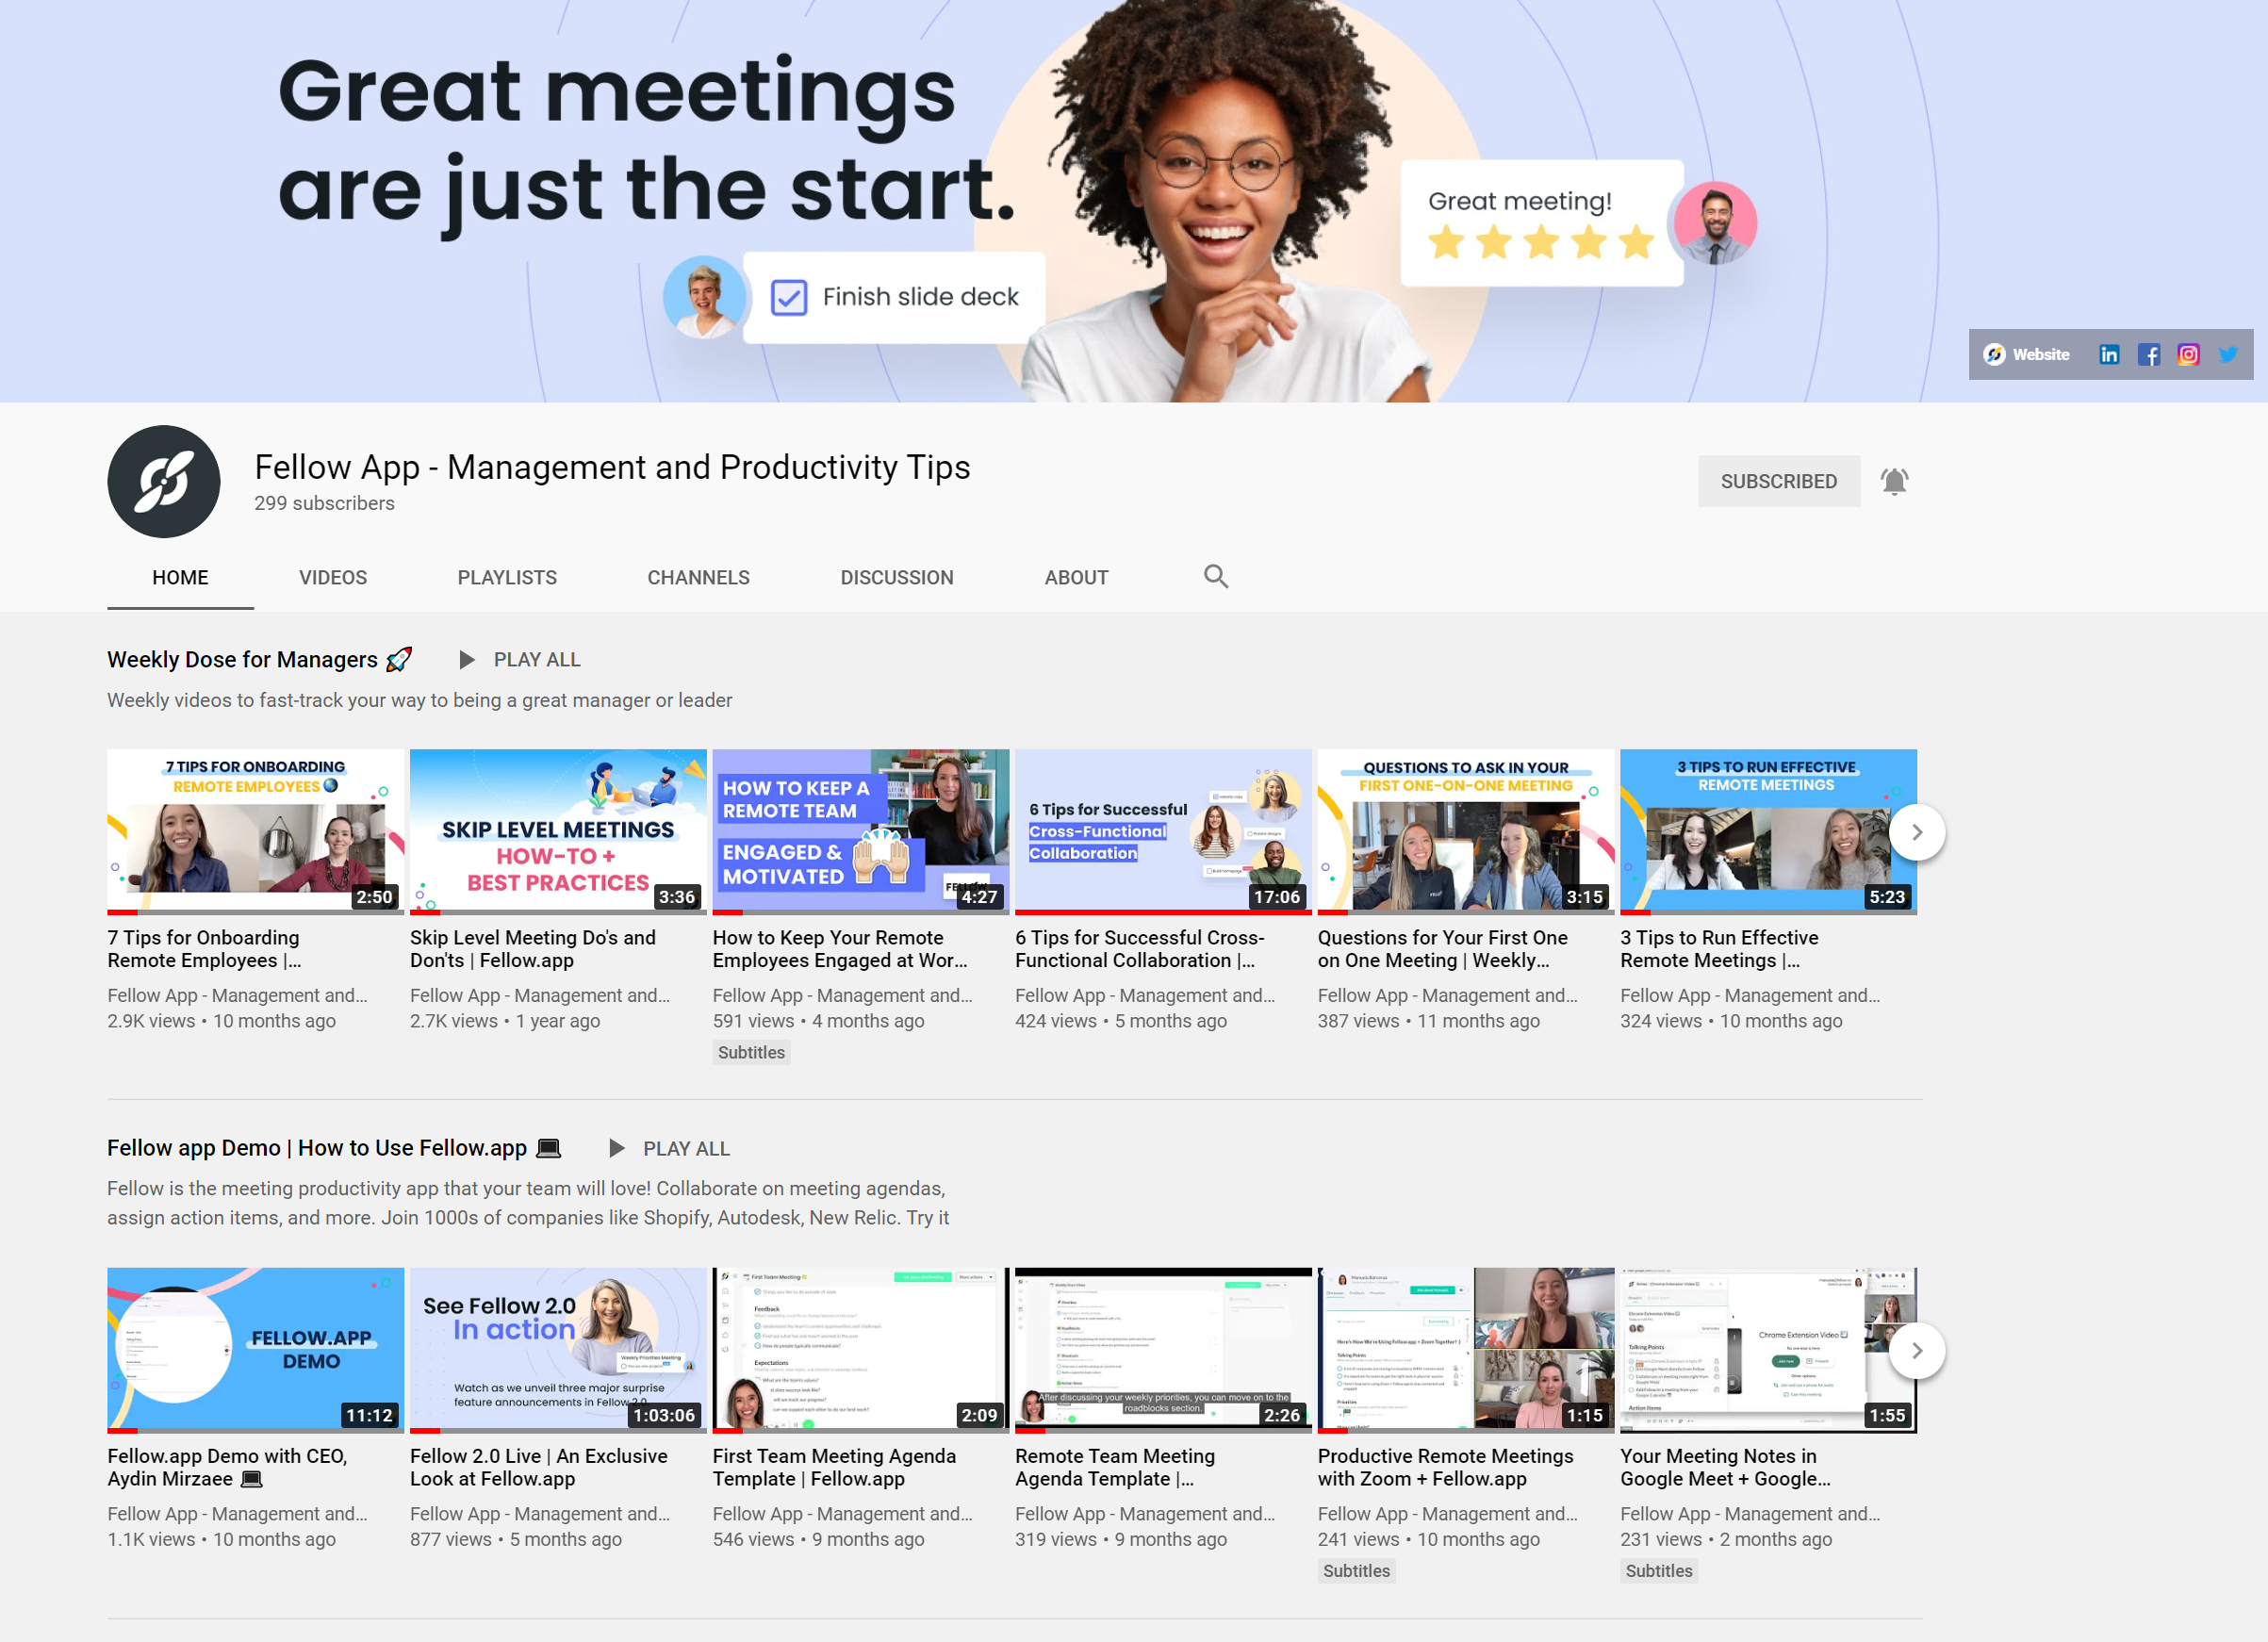
Task: Open the ABOUT tab
Action: [x=1076, y=577]
